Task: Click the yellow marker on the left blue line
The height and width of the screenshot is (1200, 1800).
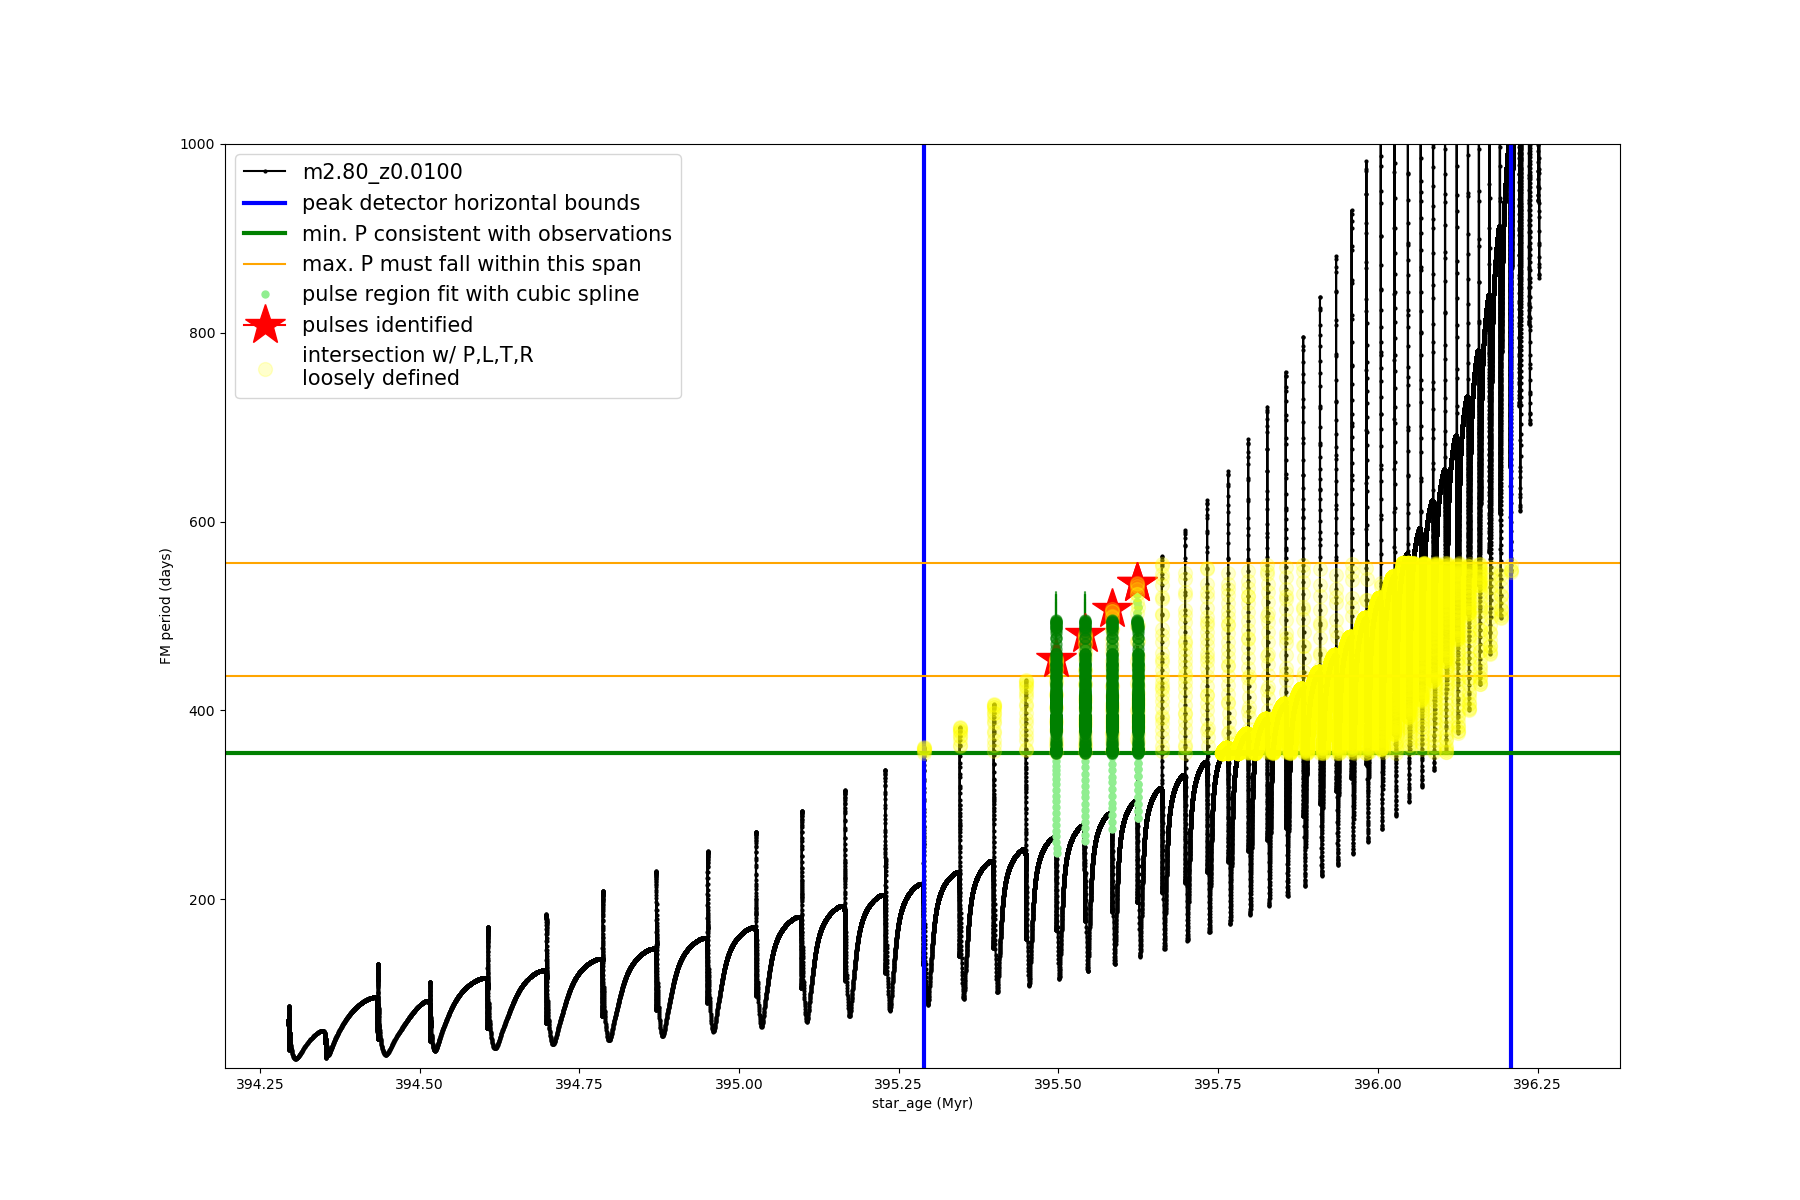Action: pyautogui.click(x=924, y=749)
